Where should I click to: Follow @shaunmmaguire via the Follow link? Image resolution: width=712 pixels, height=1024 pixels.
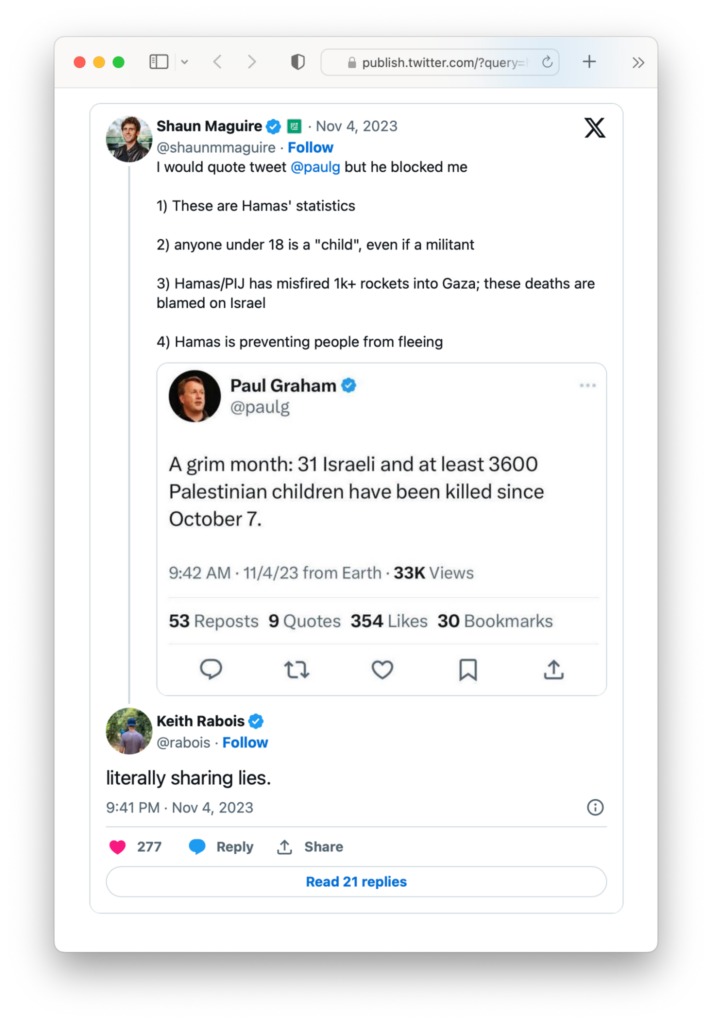pyautogui.click(x=310, y=147)
